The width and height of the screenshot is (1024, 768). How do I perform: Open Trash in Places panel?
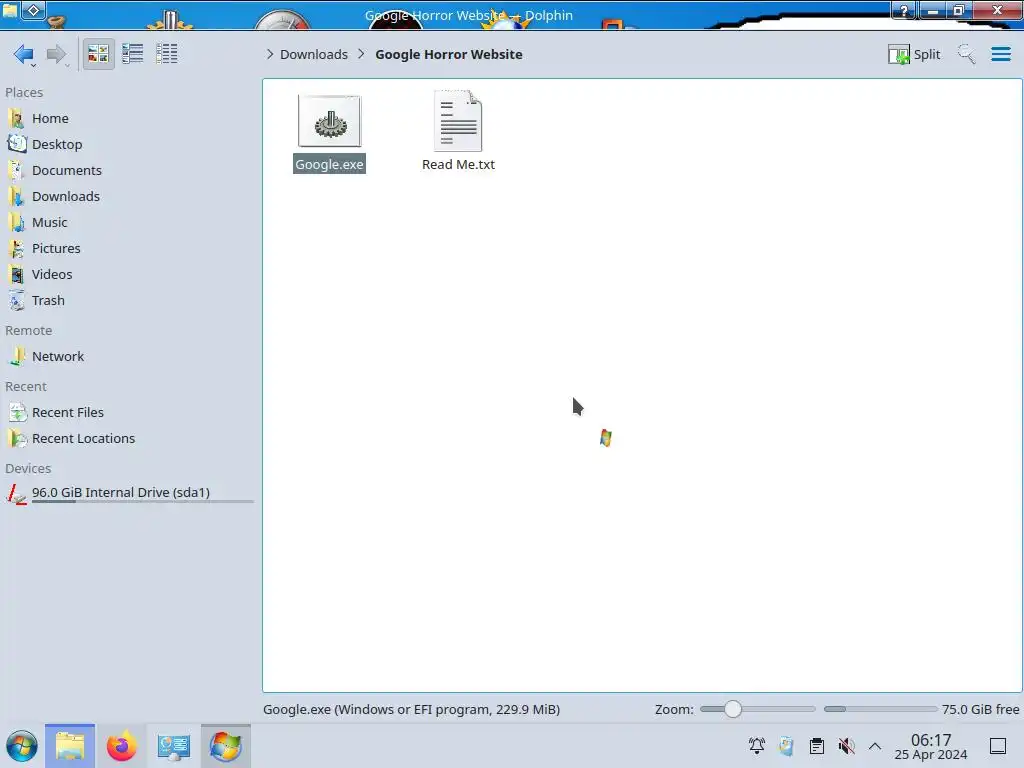(129, 301)
